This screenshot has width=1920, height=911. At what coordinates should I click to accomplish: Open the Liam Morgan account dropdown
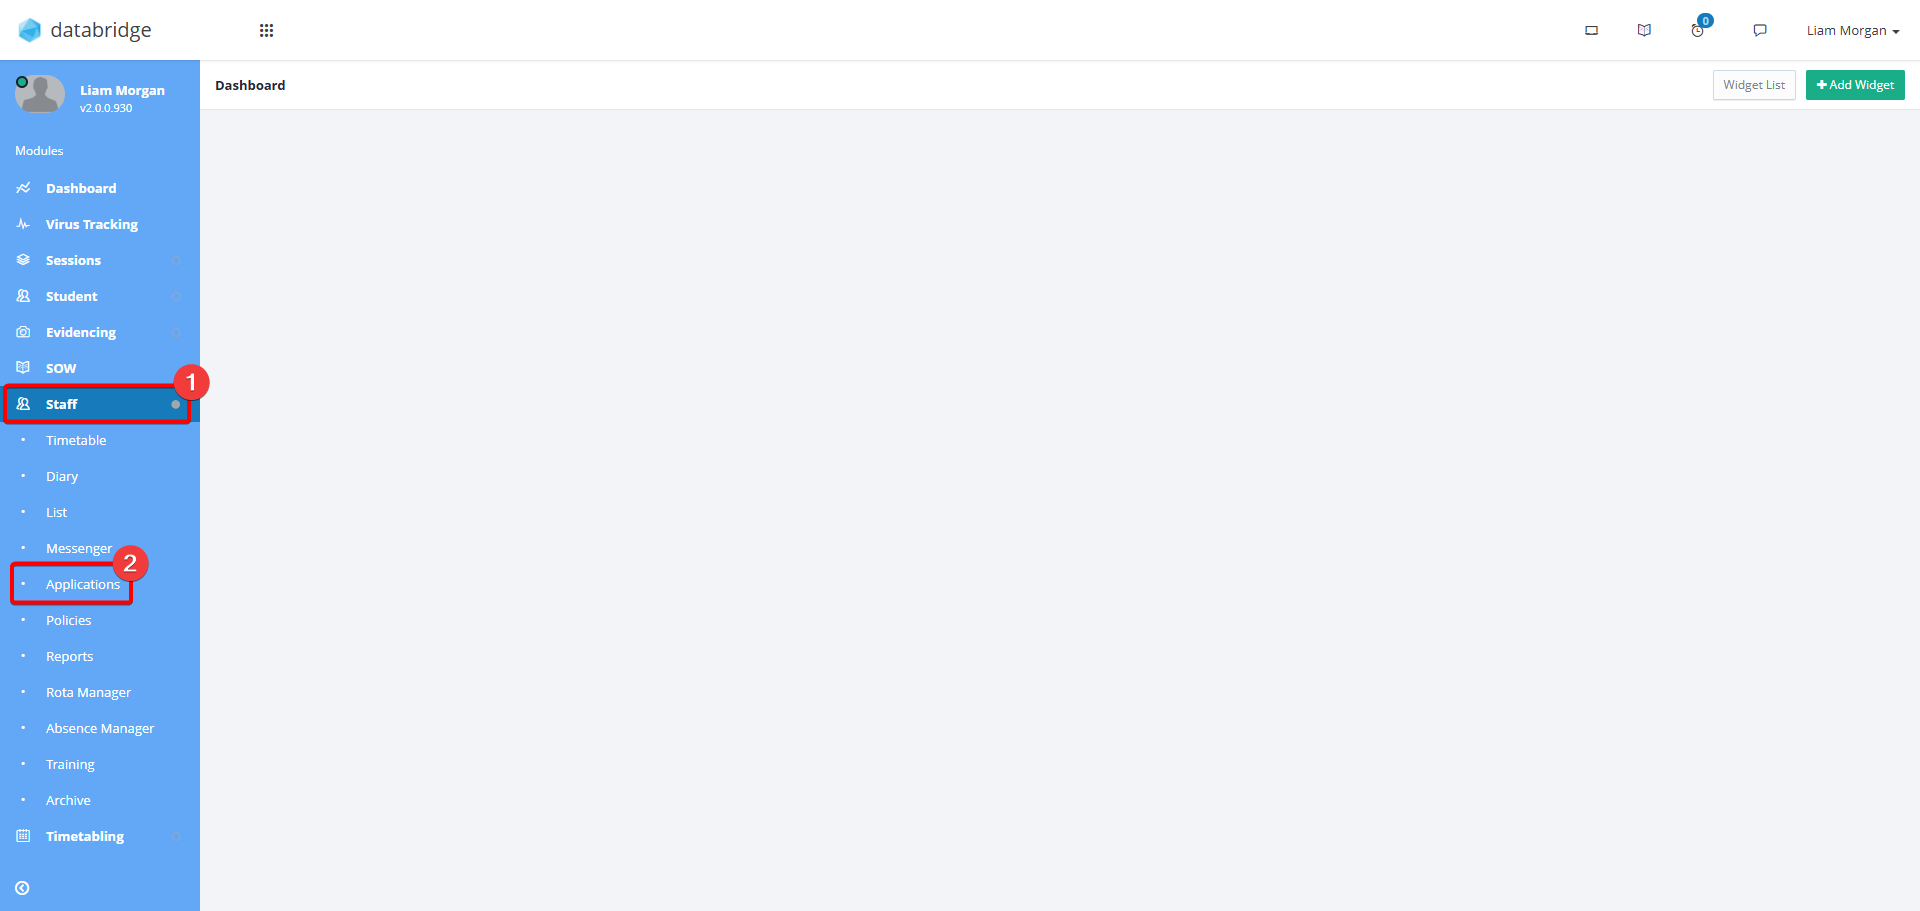1852,30
